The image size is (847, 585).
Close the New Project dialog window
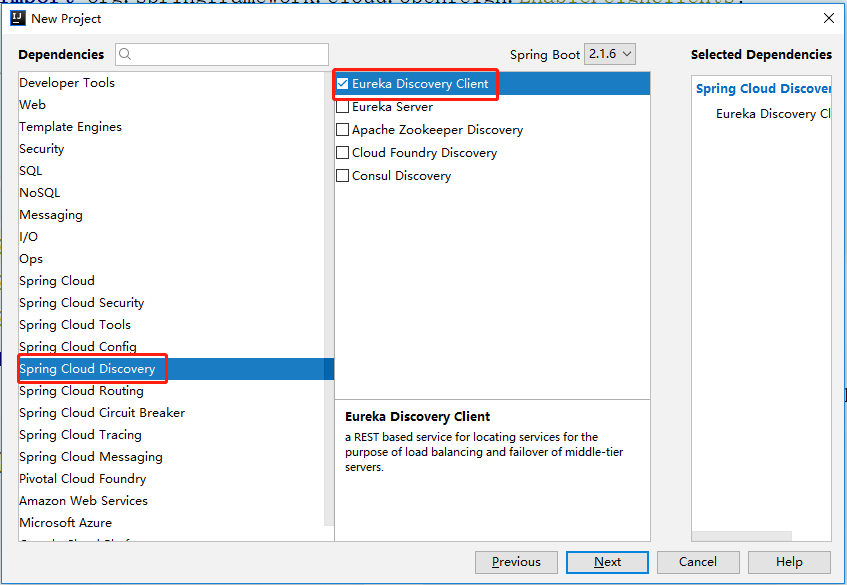click(x=829, y=18)
